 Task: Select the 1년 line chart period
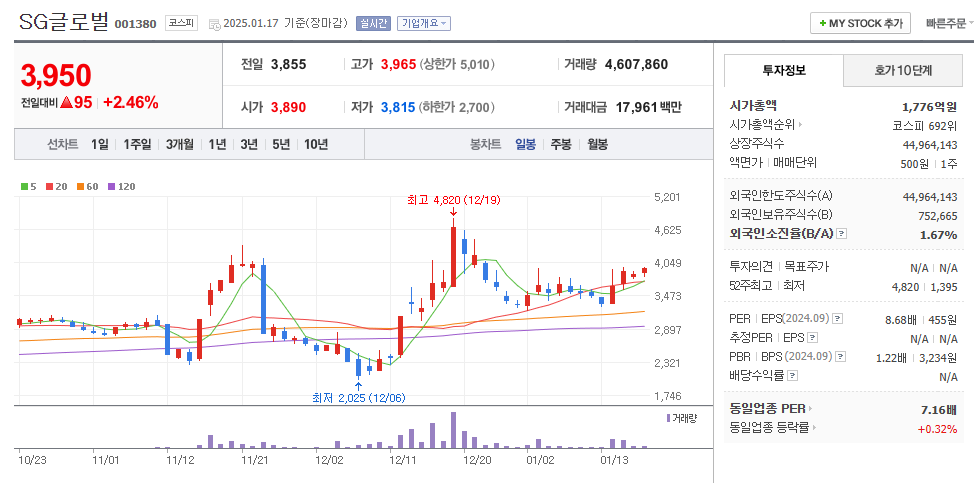[217, 144]
